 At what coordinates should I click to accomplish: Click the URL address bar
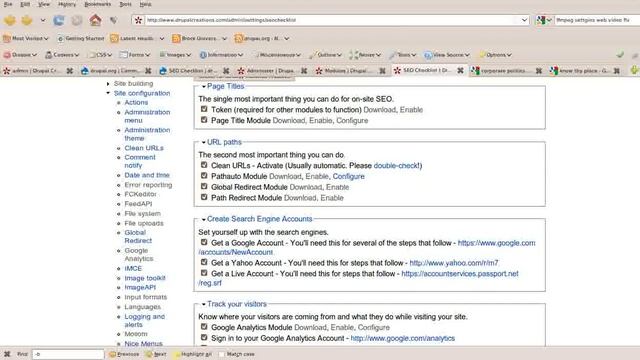332,20
